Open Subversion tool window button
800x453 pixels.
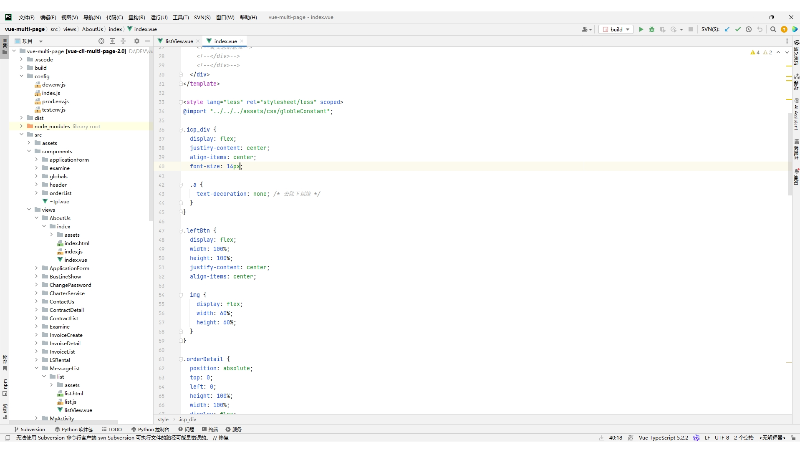pos(30,428)
